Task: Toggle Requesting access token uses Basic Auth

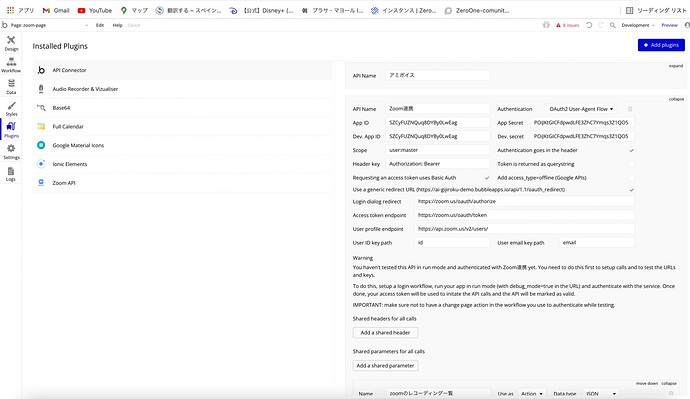Action: point(487,178)
